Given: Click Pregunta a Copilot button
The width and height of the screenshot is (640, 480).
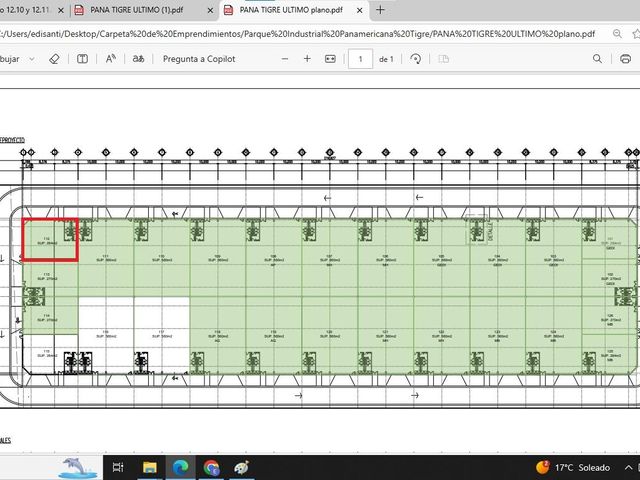Looking at the screenshot, I should click(x=199, y=59).
